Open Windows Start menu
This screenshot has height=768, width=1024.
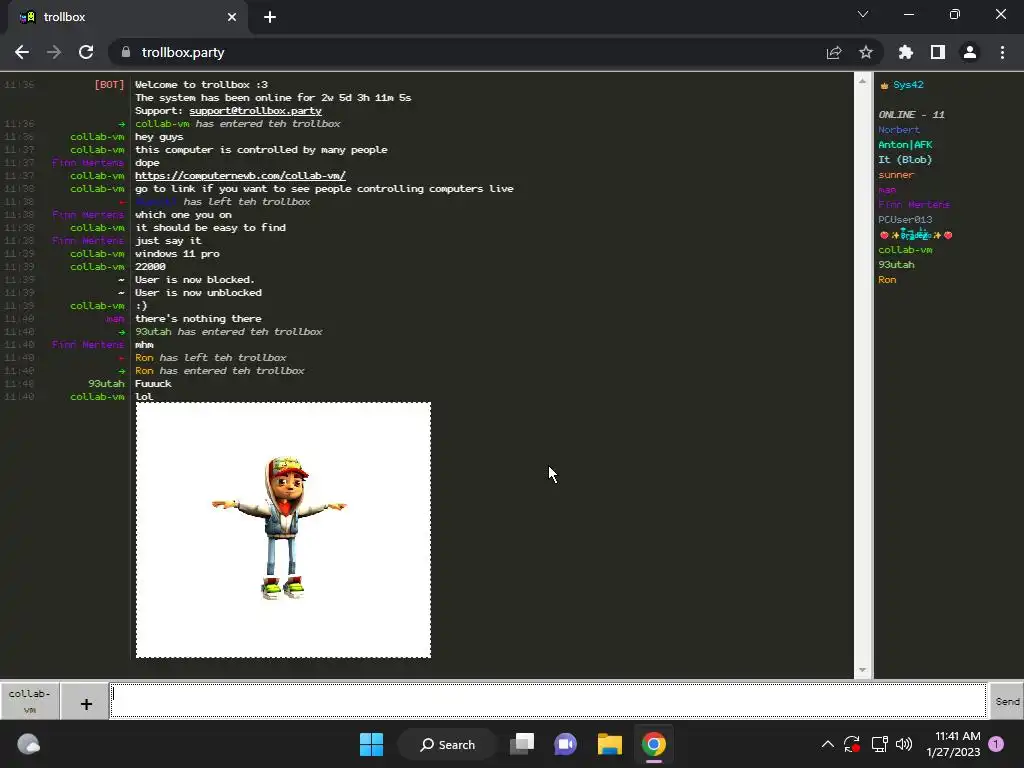click(372, 744)
